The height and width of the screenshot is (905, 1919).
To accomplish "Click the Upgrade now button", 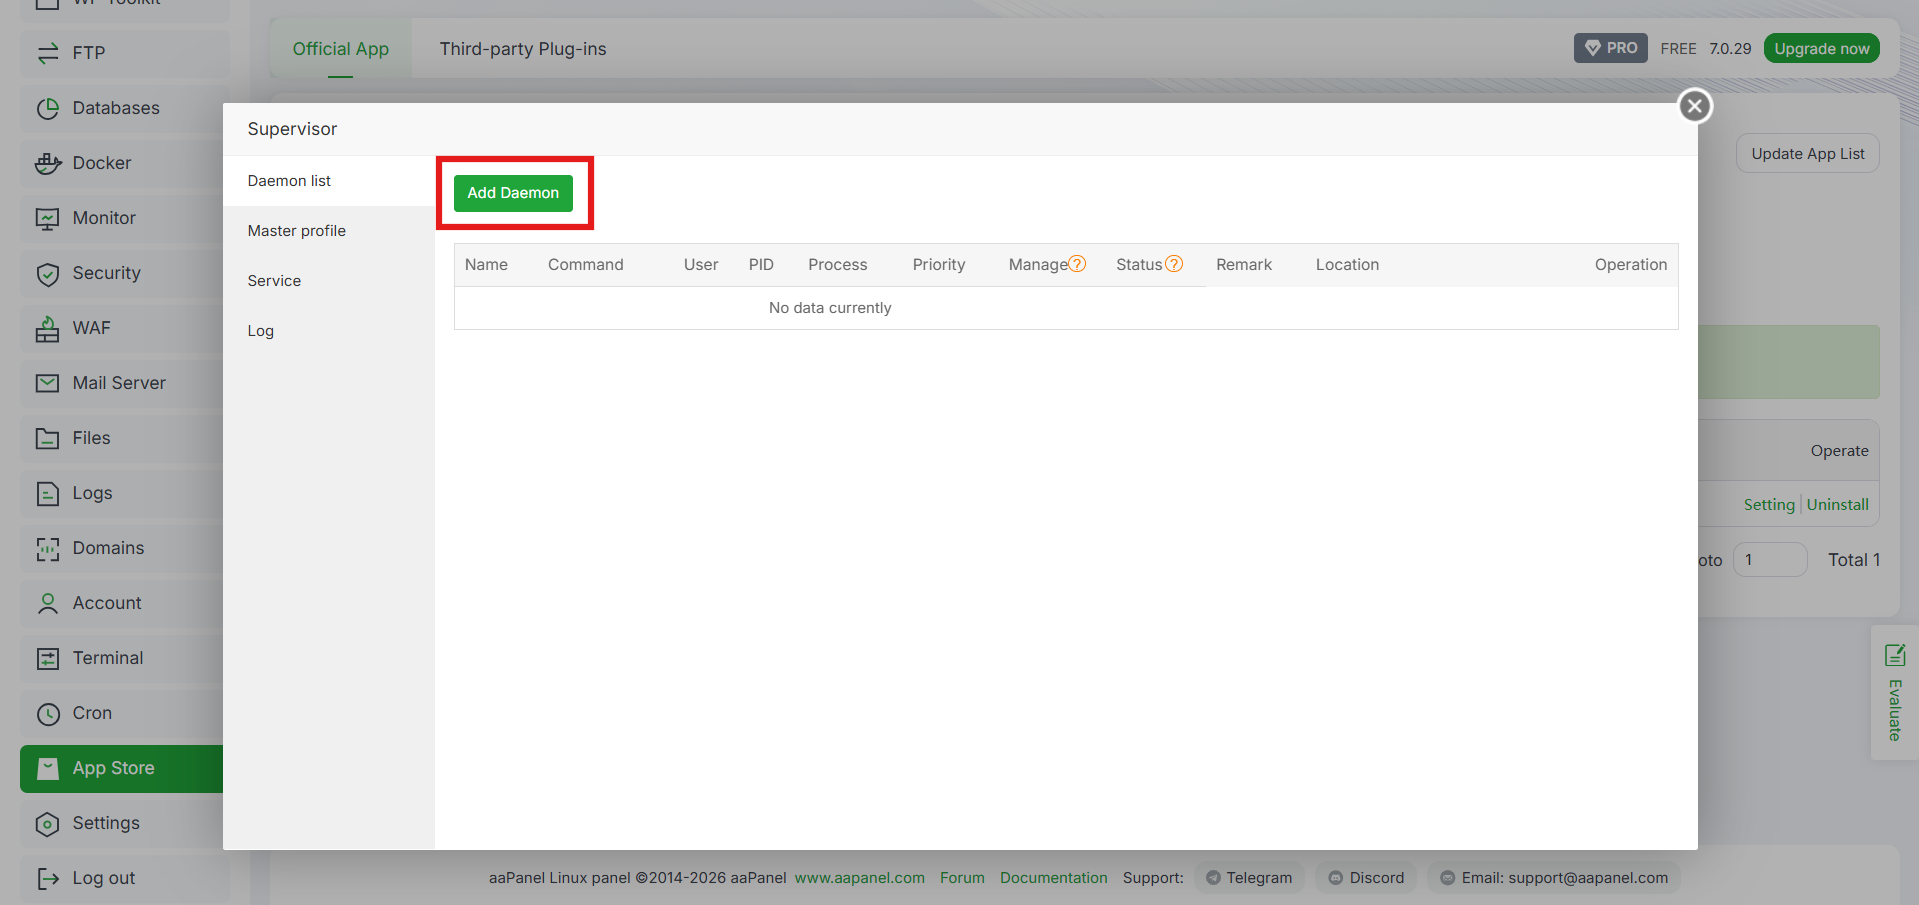I will click(1822, 48).
